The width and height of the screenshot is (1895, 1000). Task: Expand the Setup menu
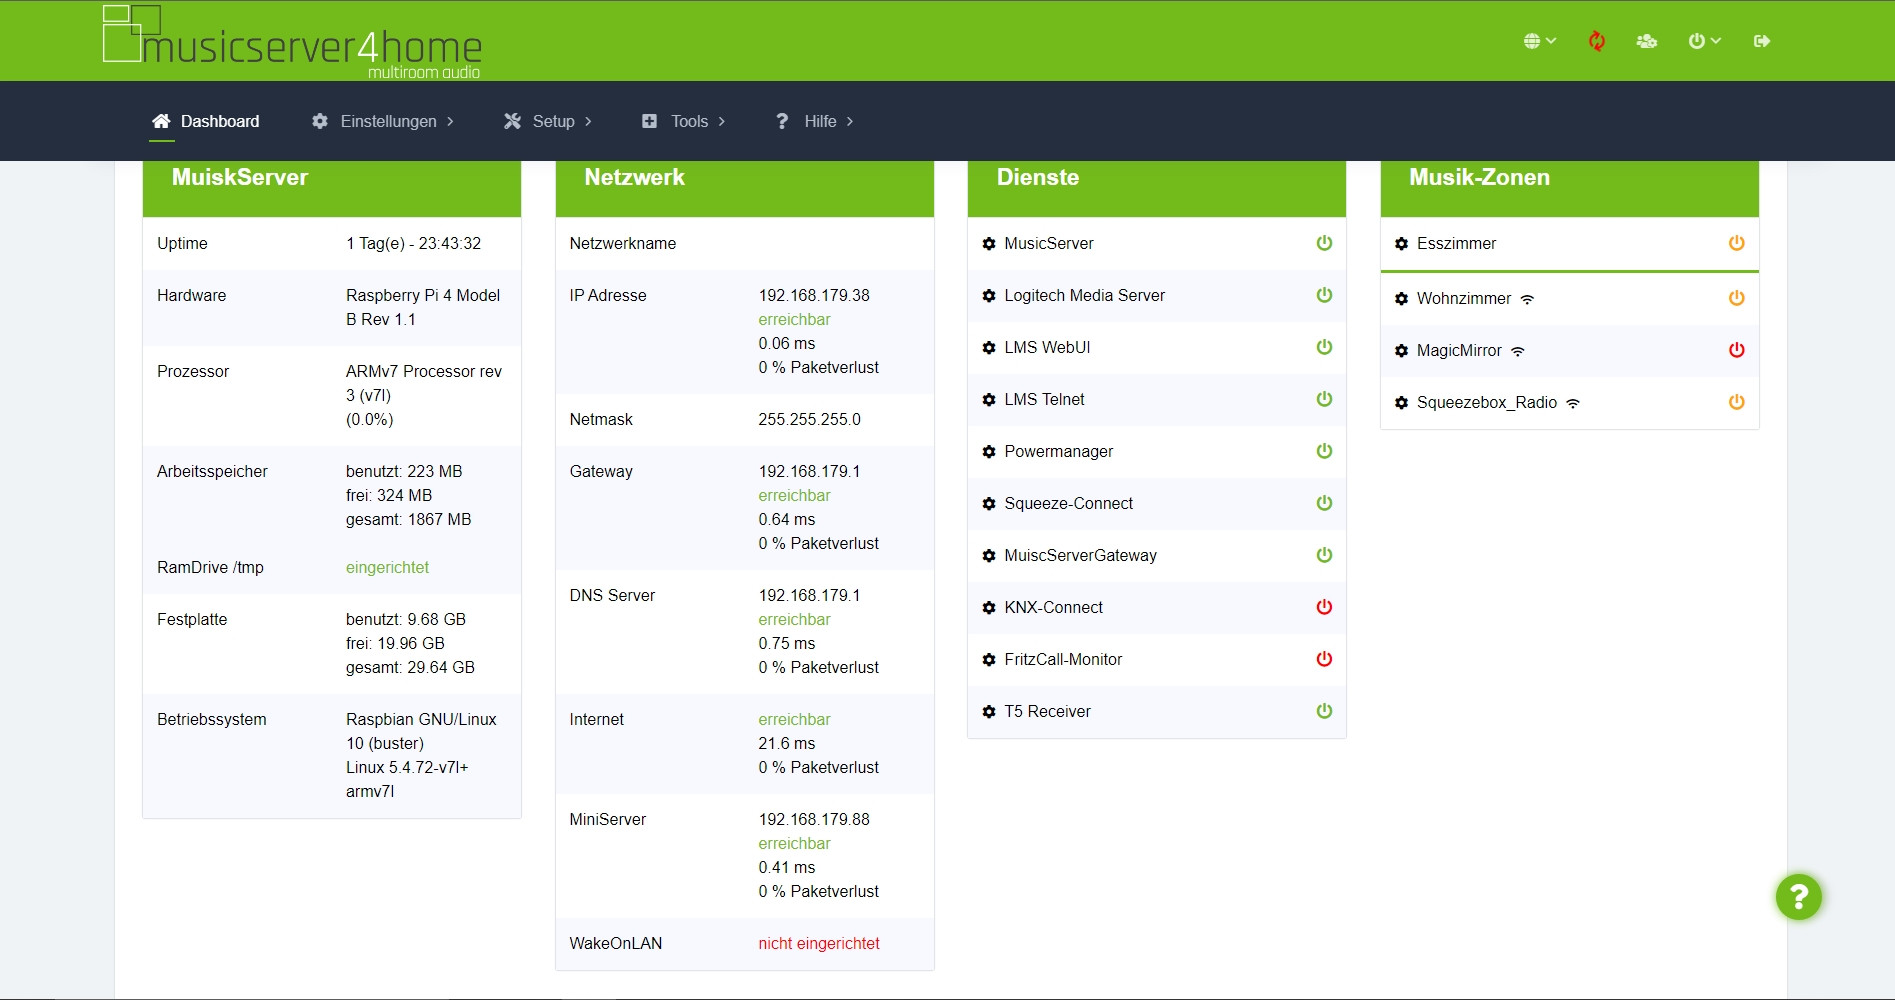point(548,121)
